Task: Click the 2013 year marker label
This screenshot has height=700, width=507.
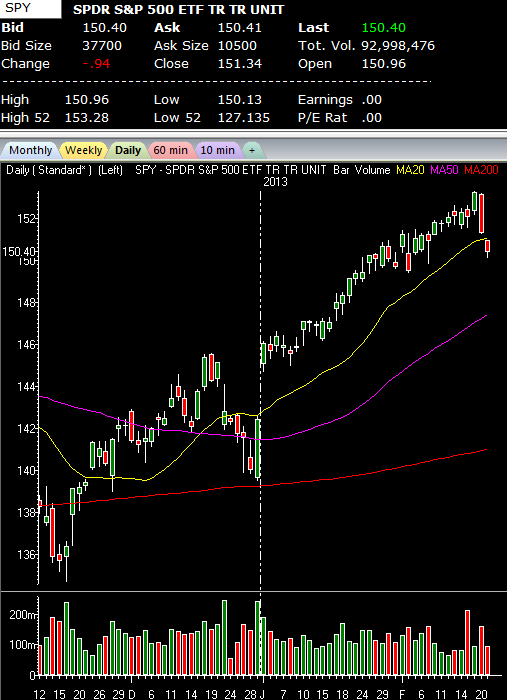Action: [x=275, y=182]
